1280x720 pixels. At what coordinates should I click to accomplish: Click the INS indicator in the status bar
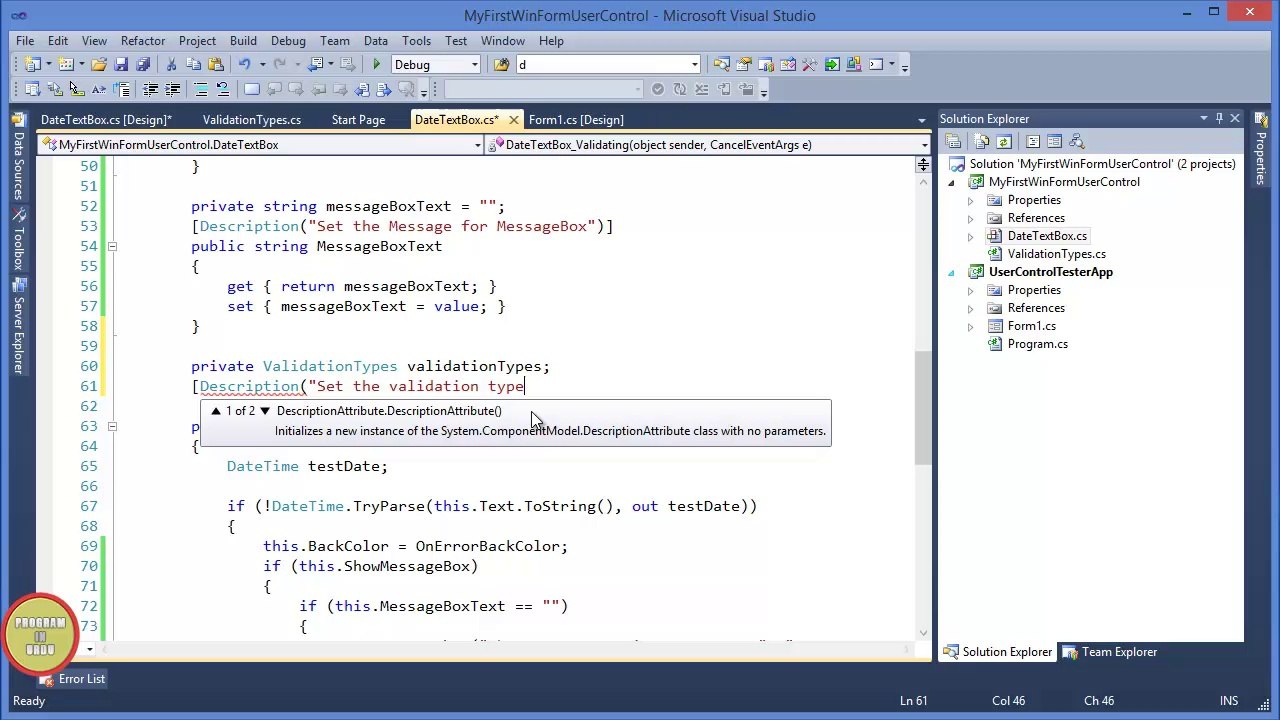point(1228,701)
